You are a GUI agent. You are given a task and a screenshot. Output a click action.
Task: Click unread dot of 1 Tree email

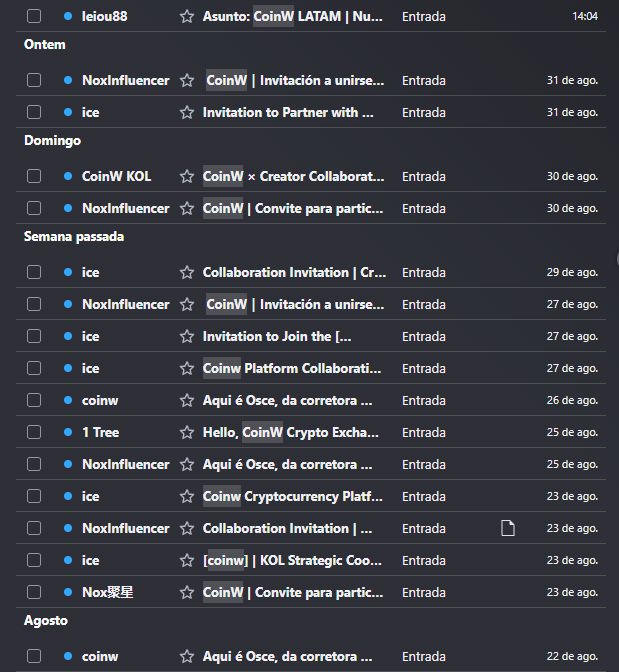68,432
